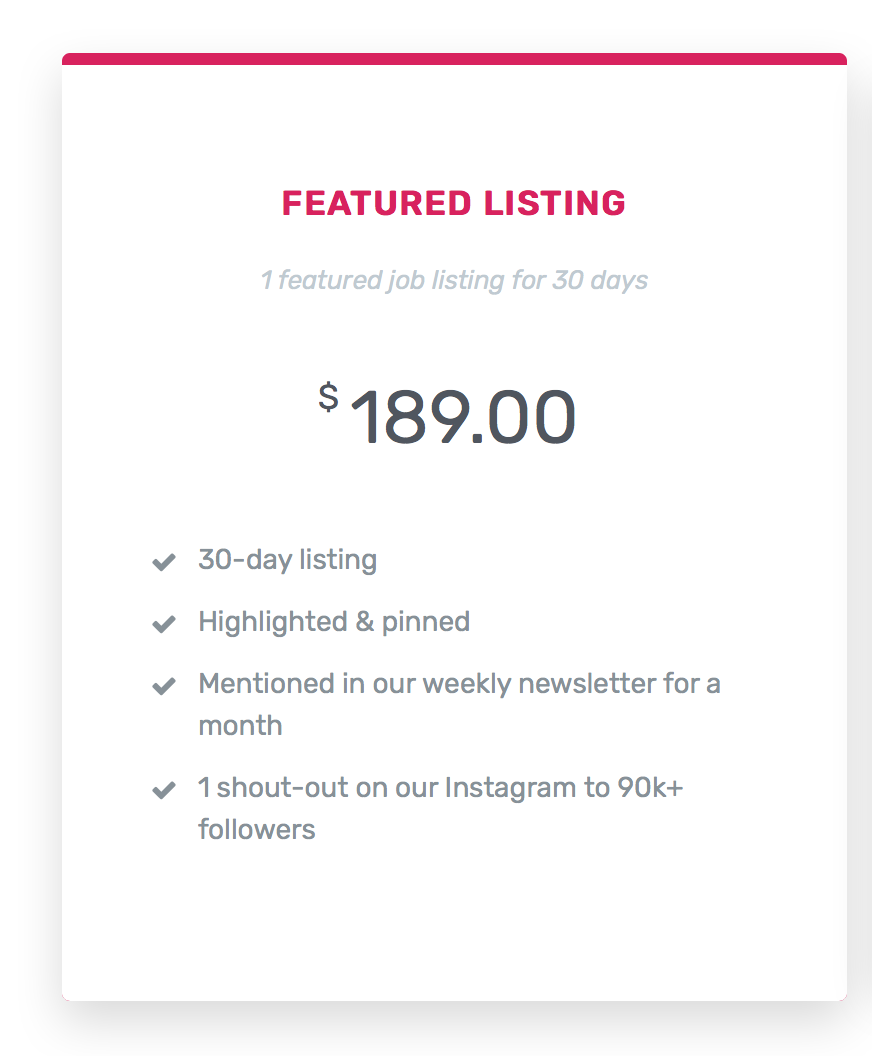Select the FEATURED LISTING heading
The width and height of the screenshot is (872, 1056).
click(x=454, y=203)
